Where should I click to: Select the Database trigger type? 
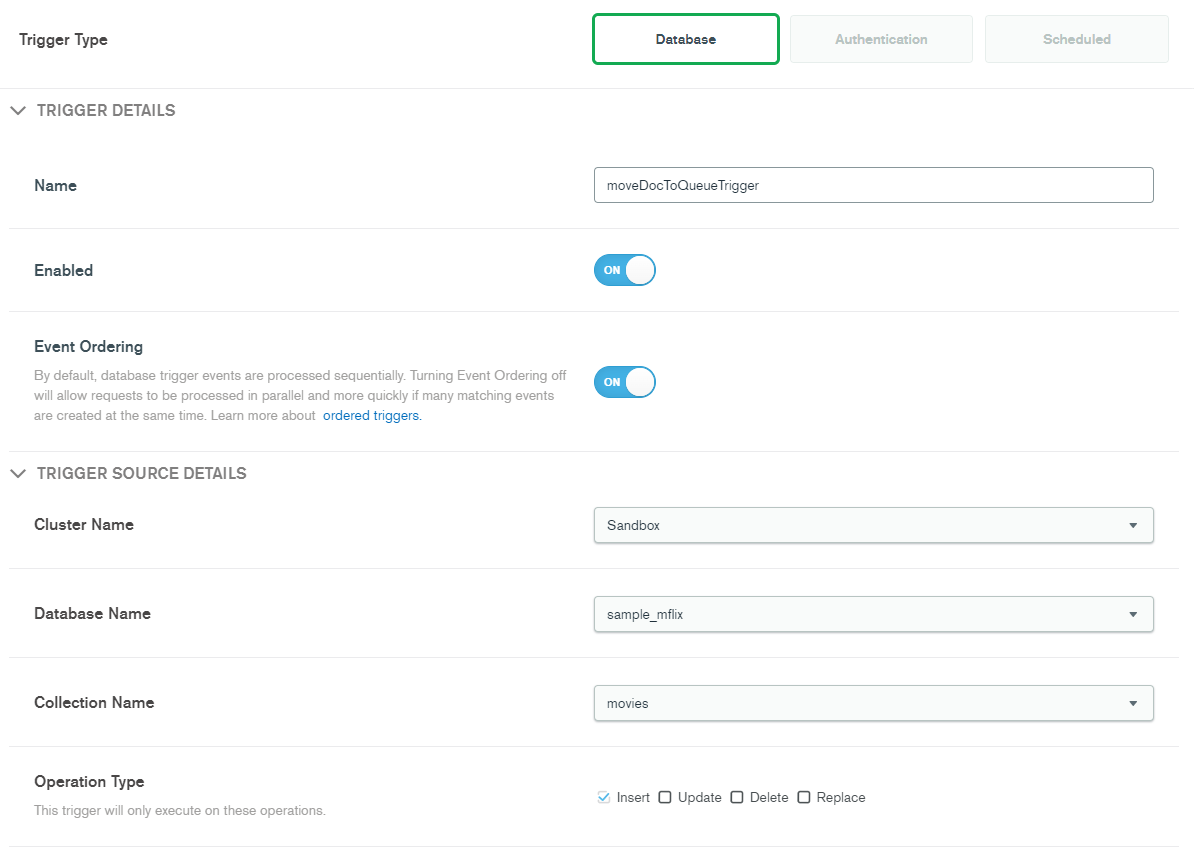[686, 39]
